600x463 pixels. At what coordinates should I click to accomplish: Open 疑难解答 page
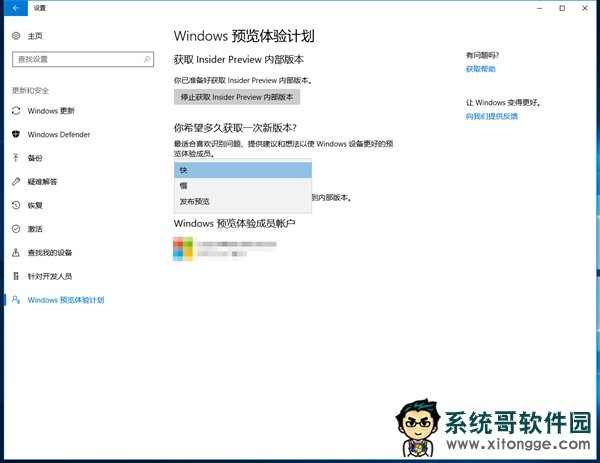42,182
